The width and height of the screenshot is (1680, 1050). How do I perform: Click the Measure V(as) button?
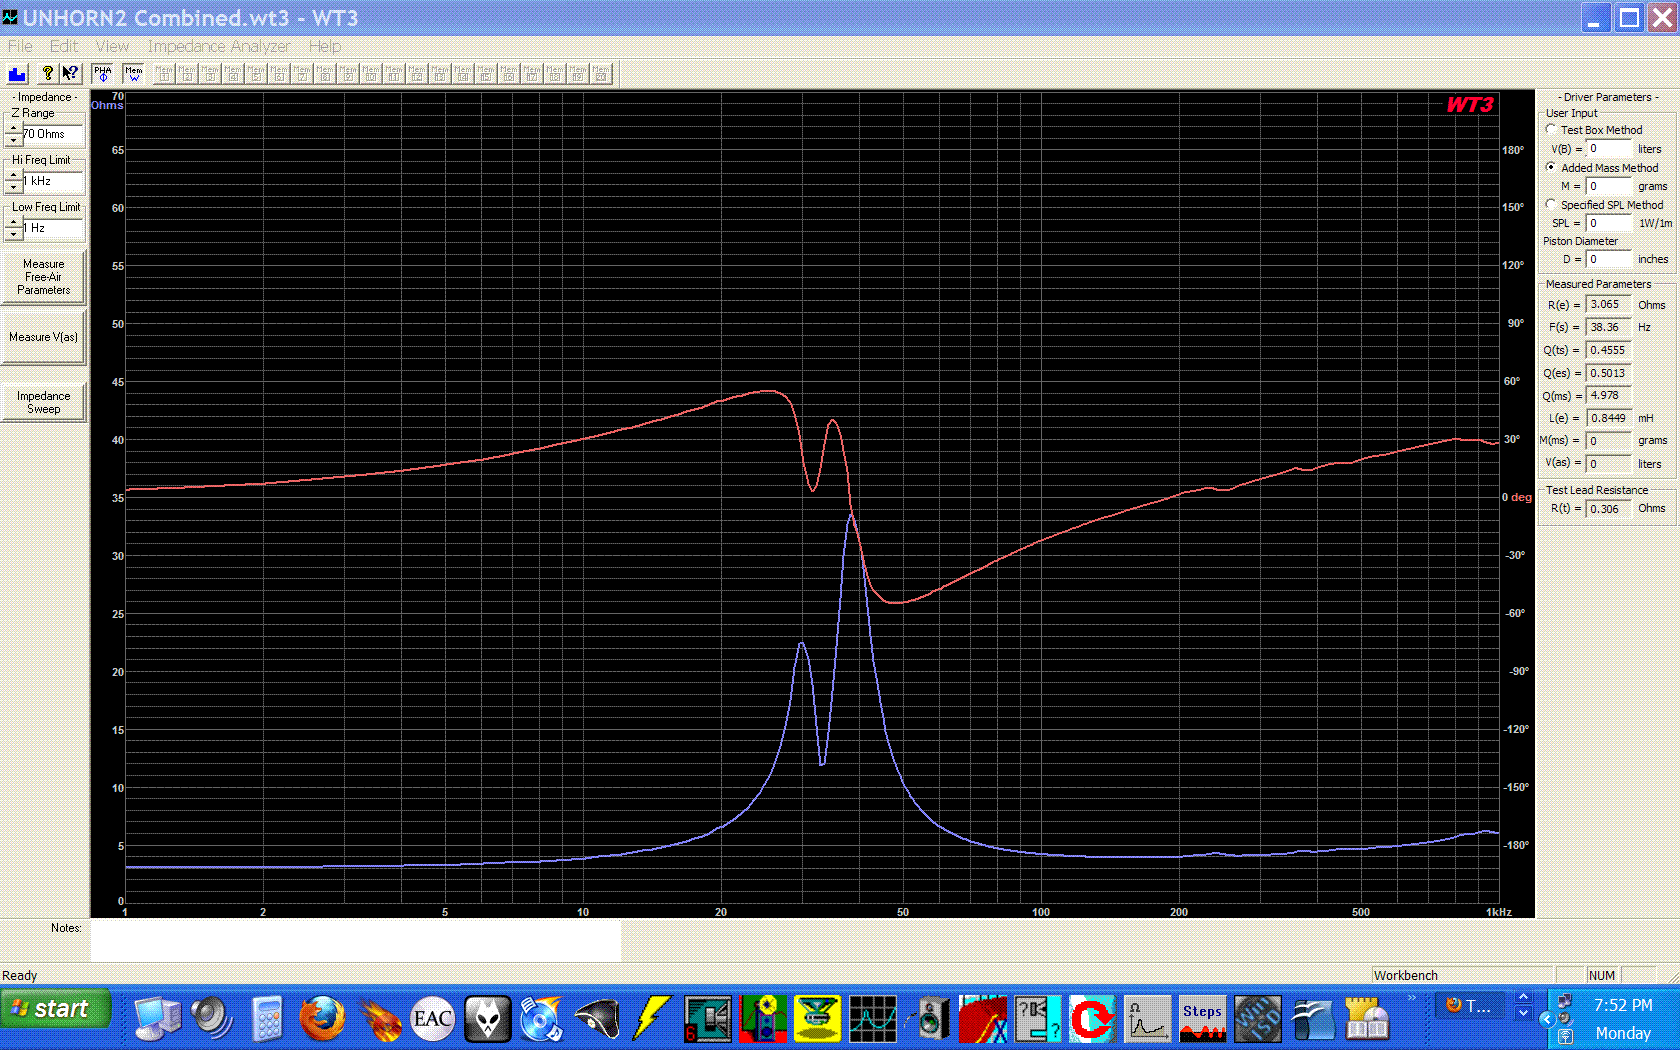tap(44, 337)
